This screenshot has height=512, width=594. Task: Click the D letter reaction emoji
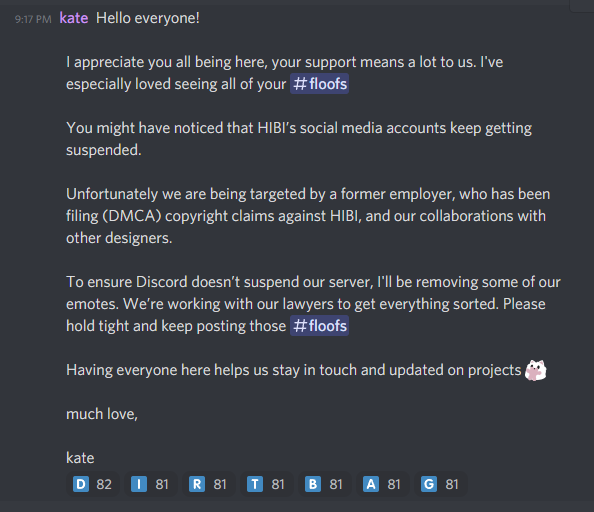tap(81, 484)
